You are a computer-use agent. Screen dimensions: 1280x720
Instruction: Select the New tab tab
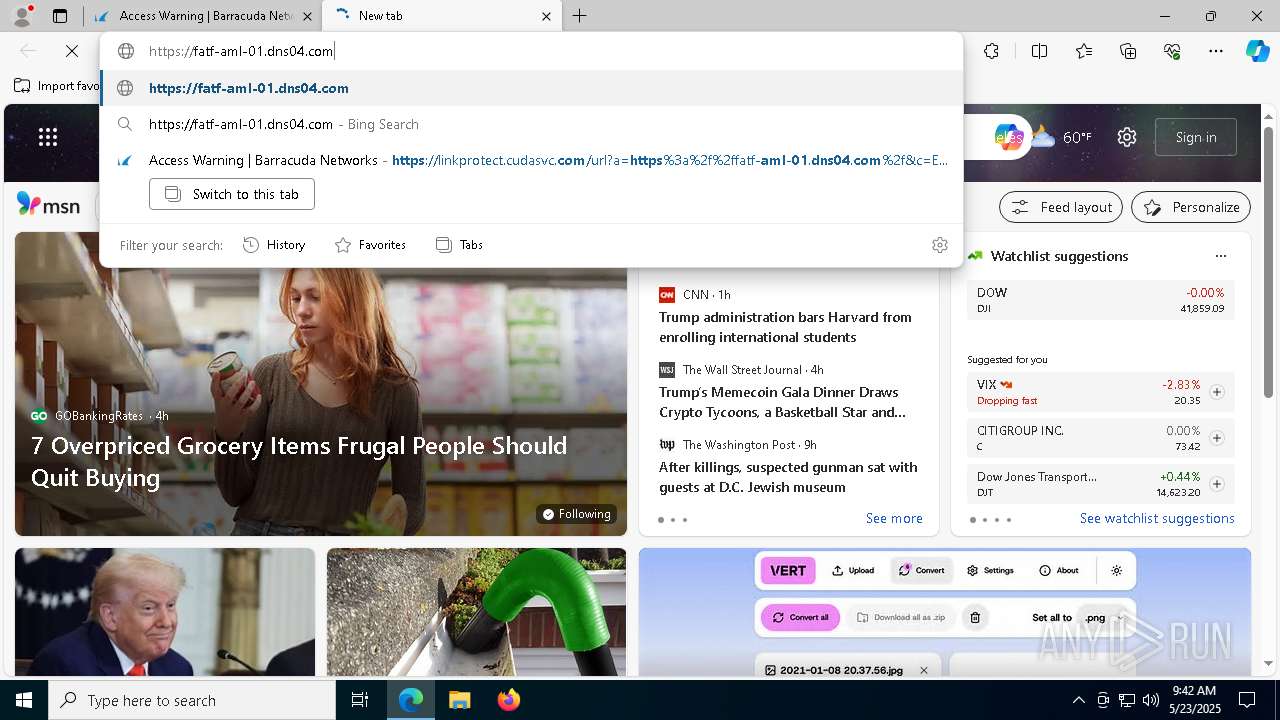pos(442,16)
